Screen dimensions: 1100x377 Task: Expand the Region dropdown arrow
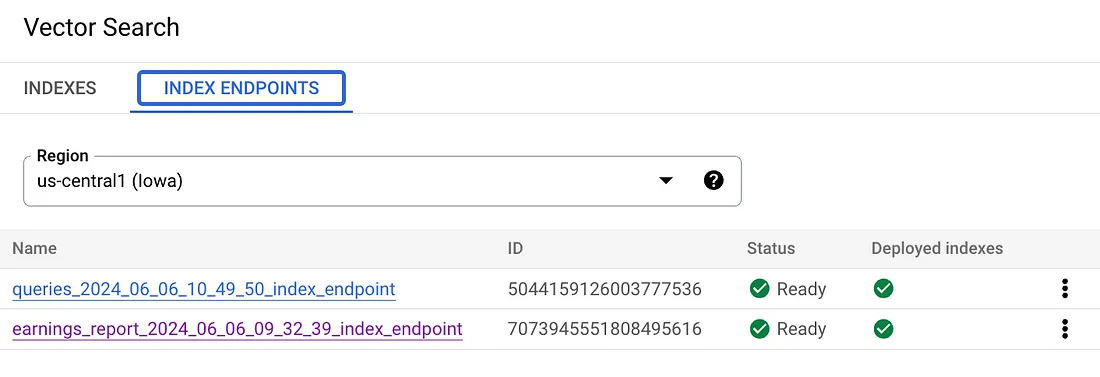point(666,181)
